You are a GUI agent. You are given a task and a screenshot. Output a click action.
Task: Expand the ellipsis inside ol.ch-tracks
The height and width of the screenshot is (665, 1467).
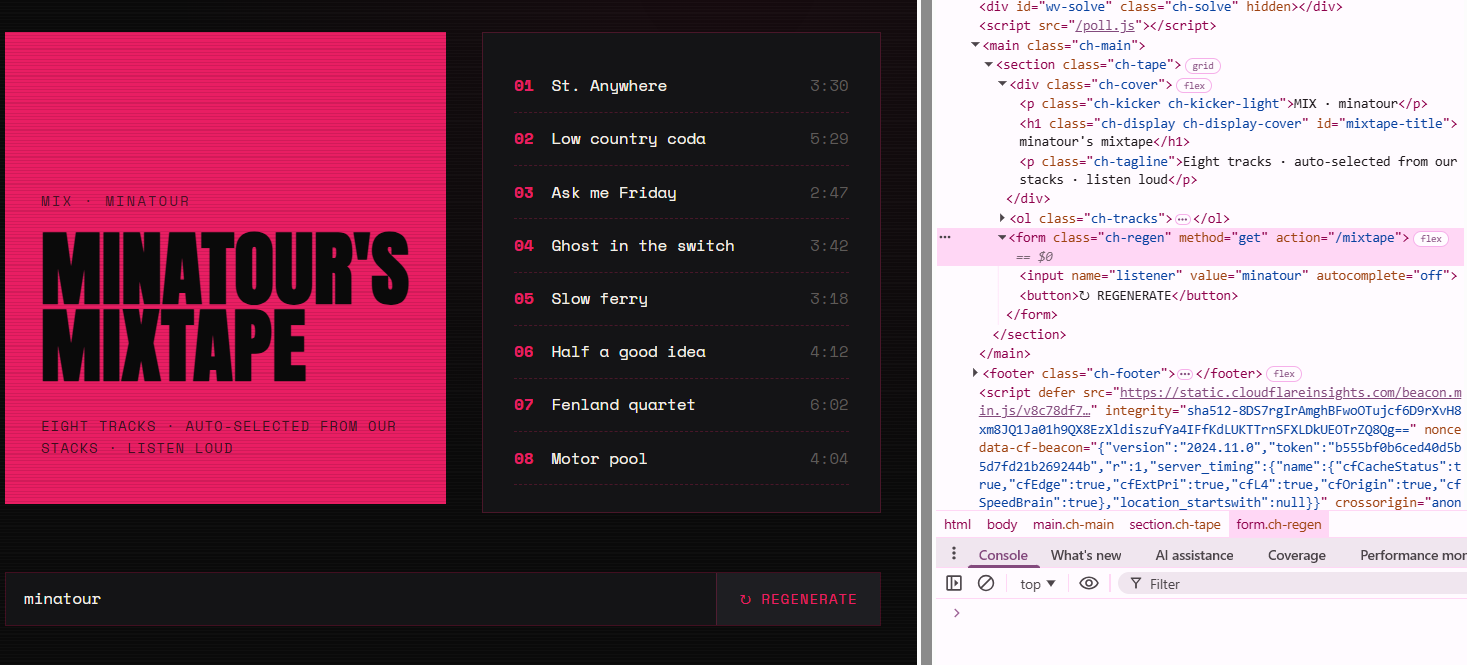(1182, 219)
